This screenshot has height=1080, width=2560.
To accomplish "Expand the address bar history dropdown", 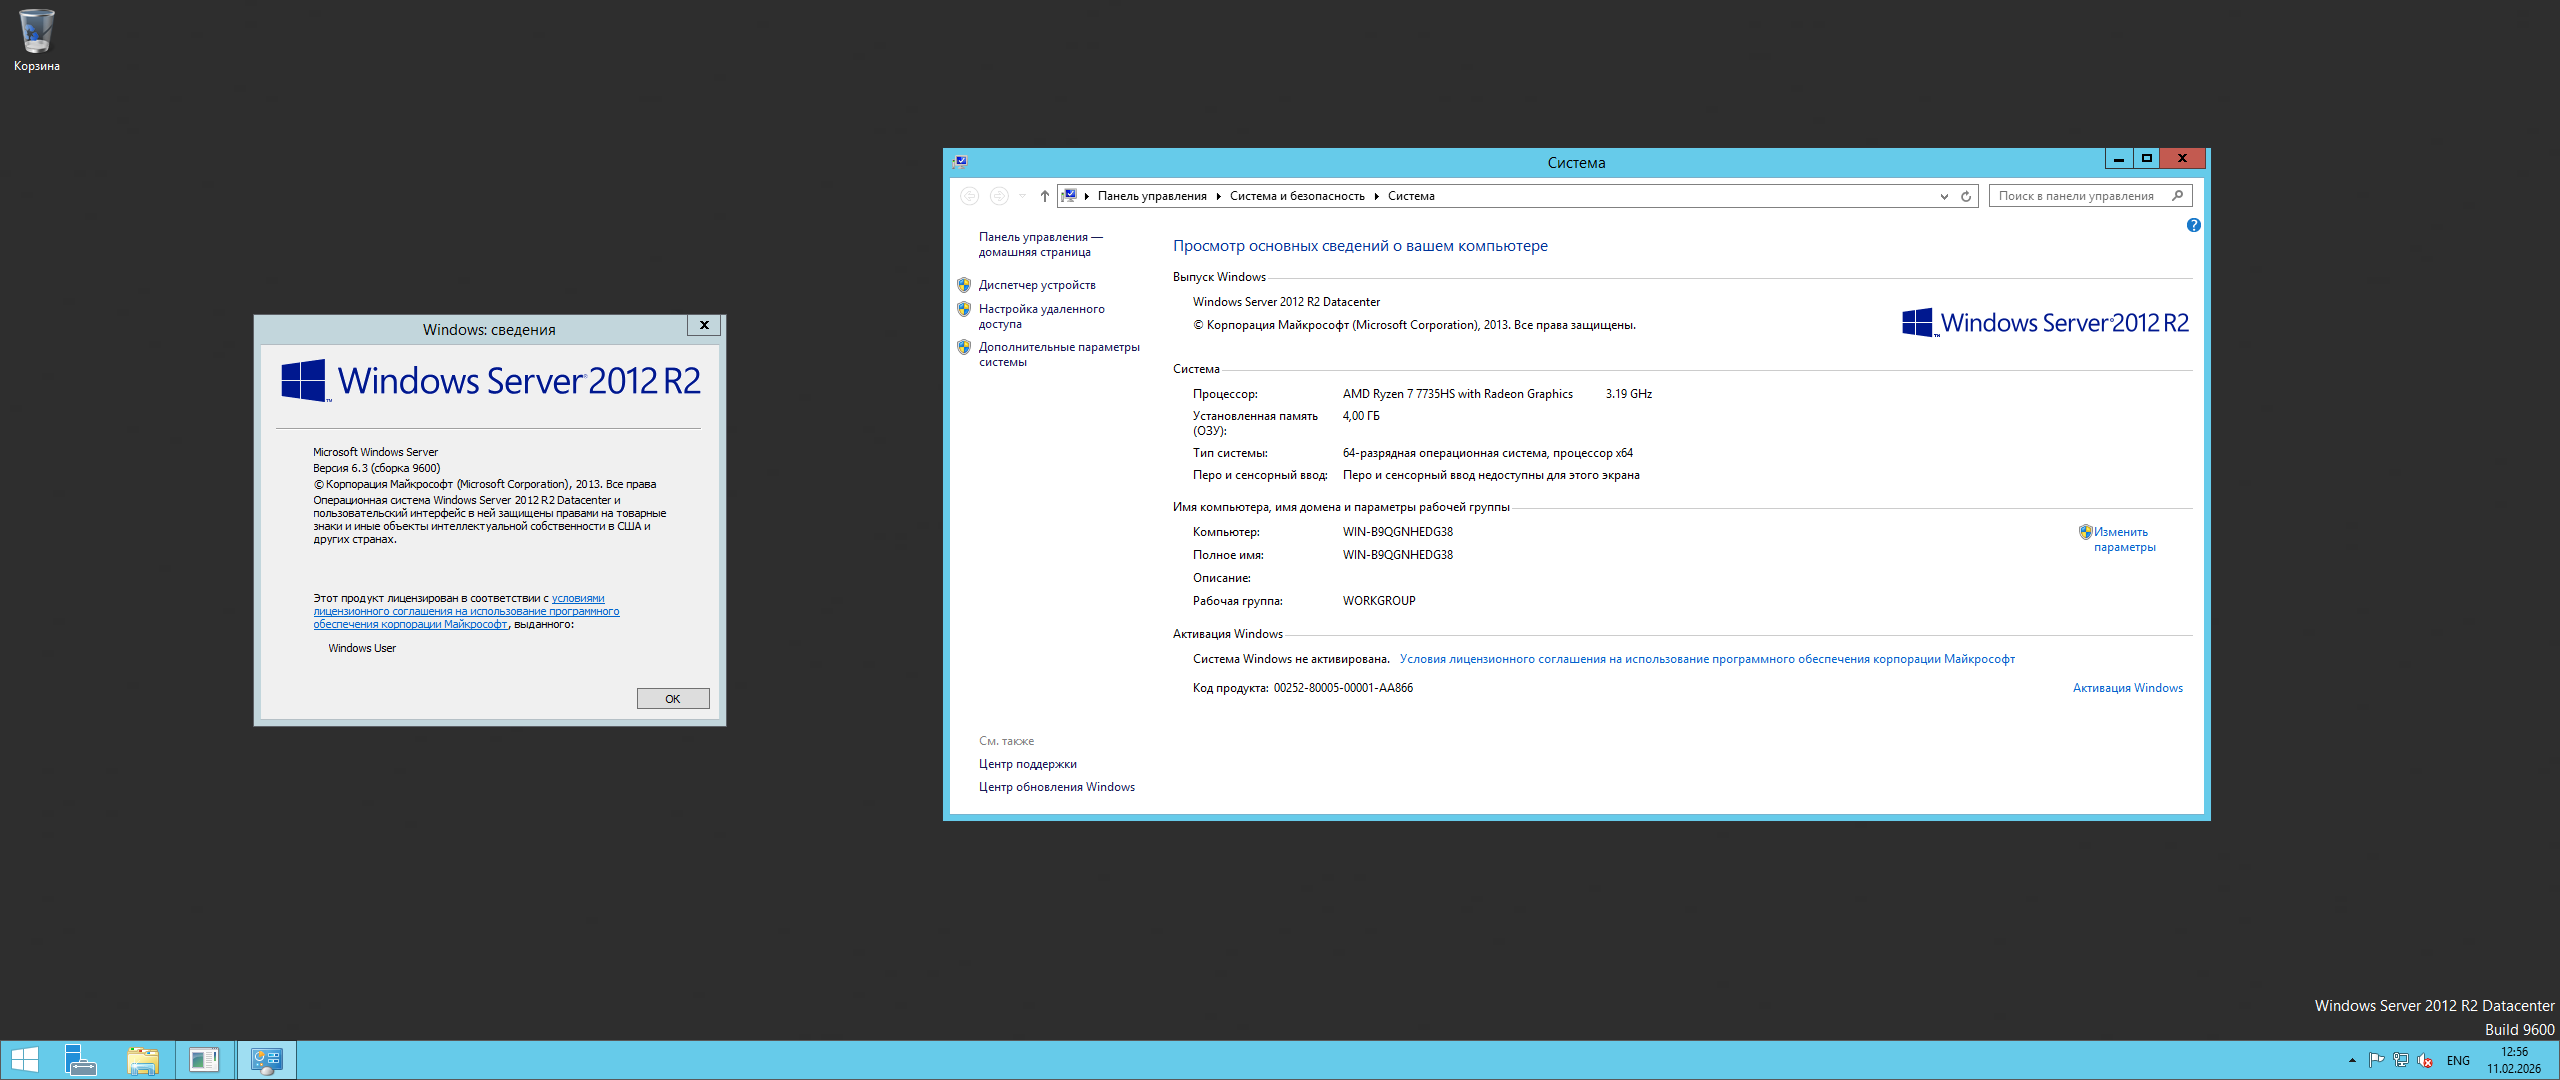I will click(x=1944, y=196).
